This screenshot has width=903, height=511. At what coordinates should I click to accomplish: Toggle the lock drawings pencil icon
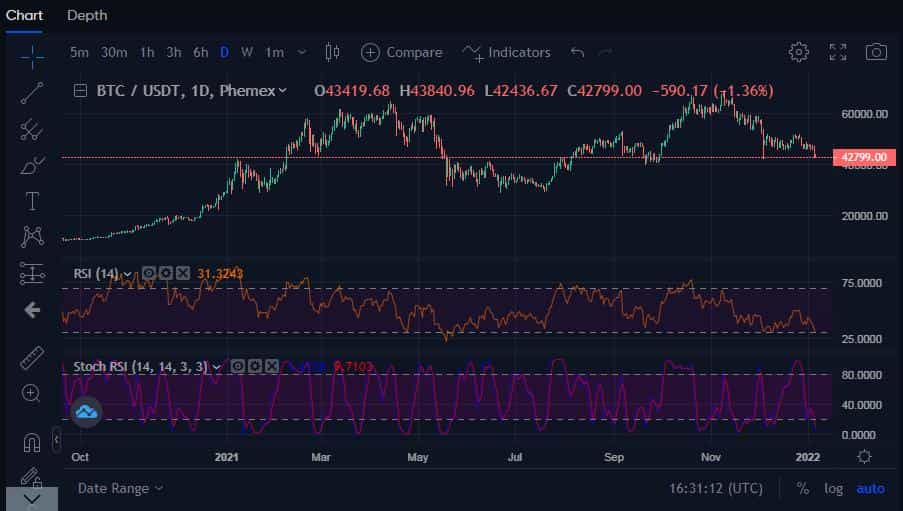32,477
